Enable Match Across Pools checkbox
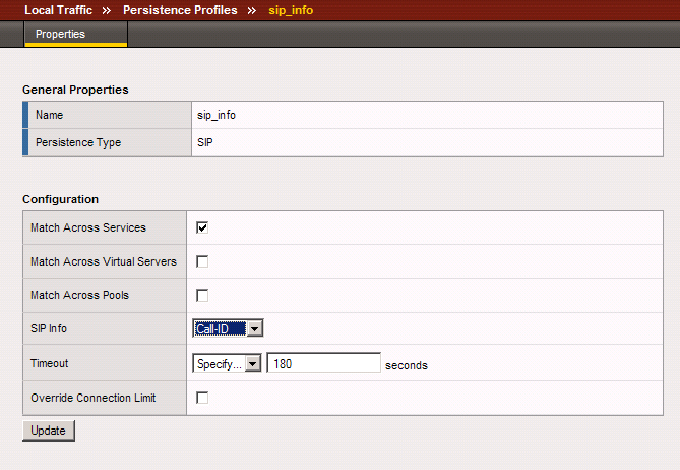The height and width of the screenshot is (470, 680). click(x=202, y=296)
